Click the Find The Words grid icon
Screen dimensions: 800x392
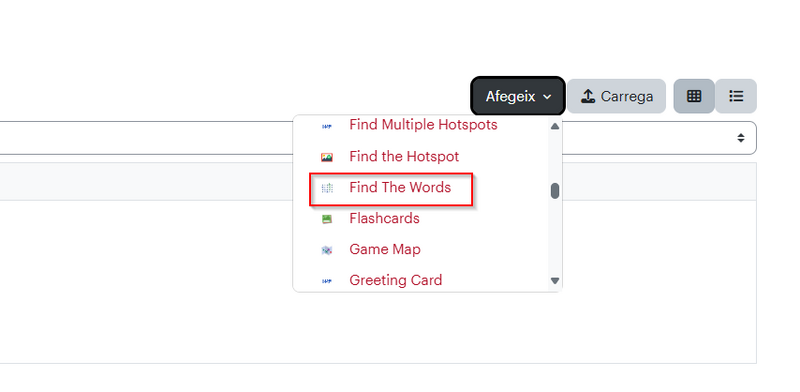pos(327,188)
